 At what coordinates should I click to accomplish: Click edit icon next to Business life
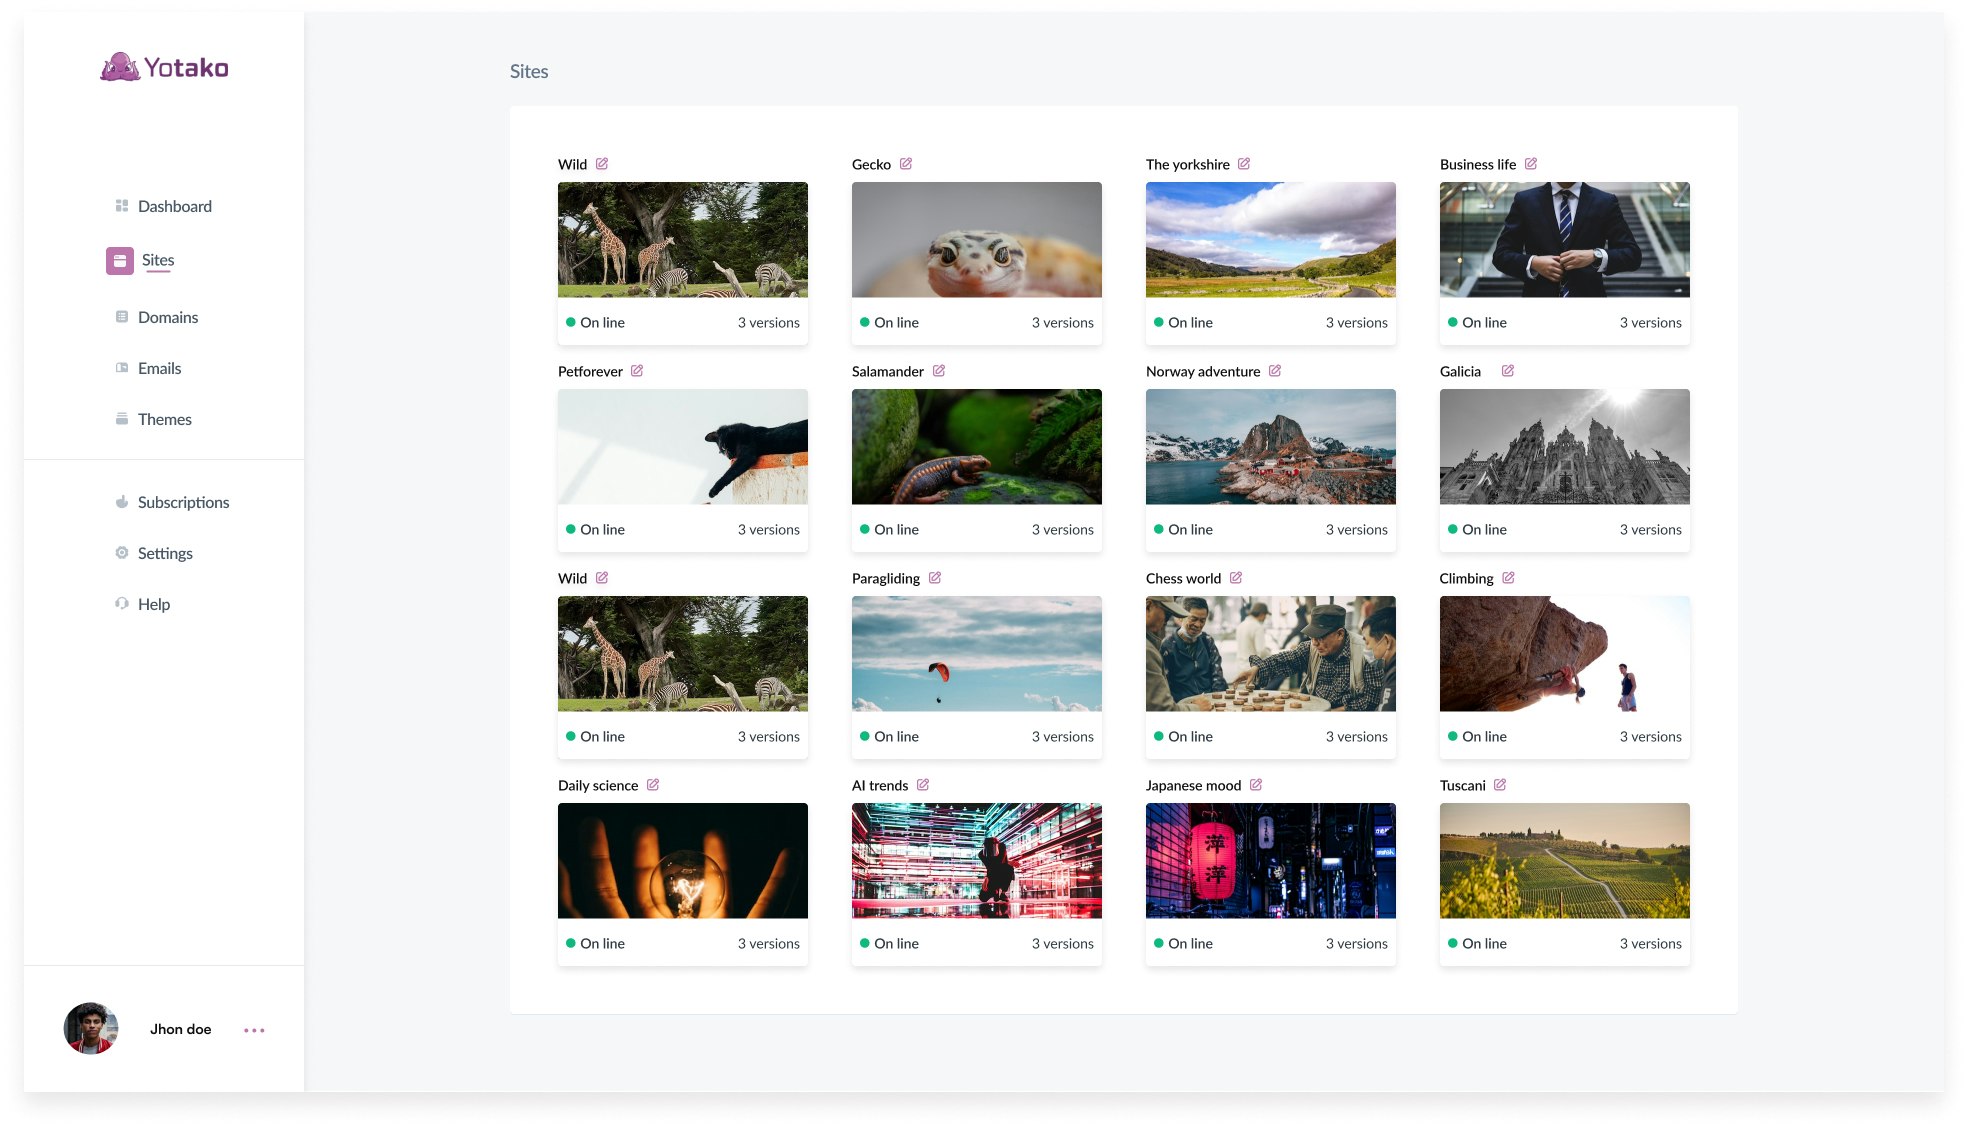click(x=1531, y=164)
